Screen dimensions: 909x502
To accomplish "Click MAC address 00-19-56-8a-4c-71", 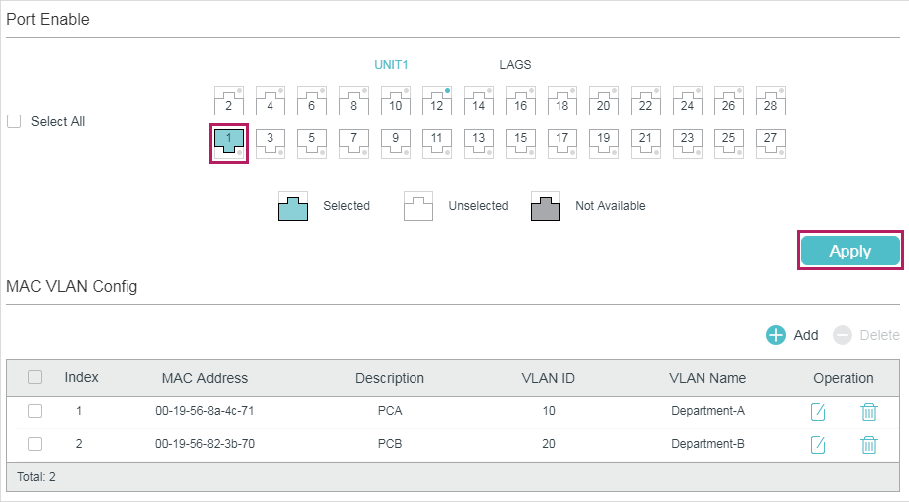I will pyautogui.click(x=205, y=410).
